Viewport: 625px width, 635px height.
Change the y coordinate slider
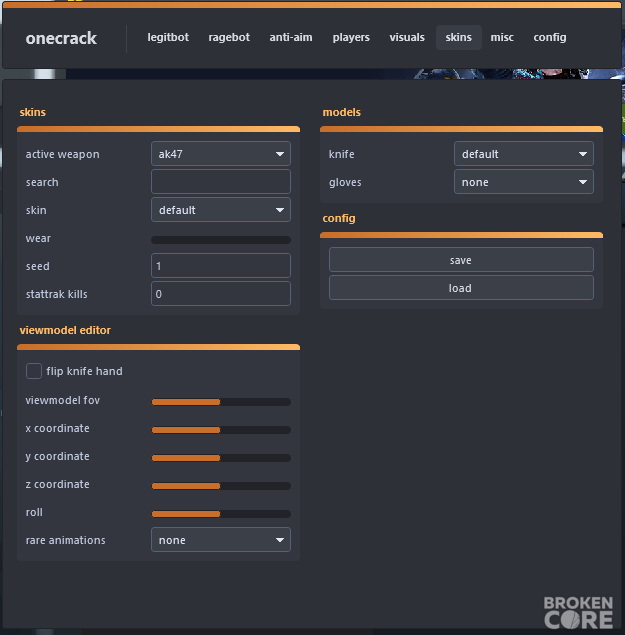[221, 458]
